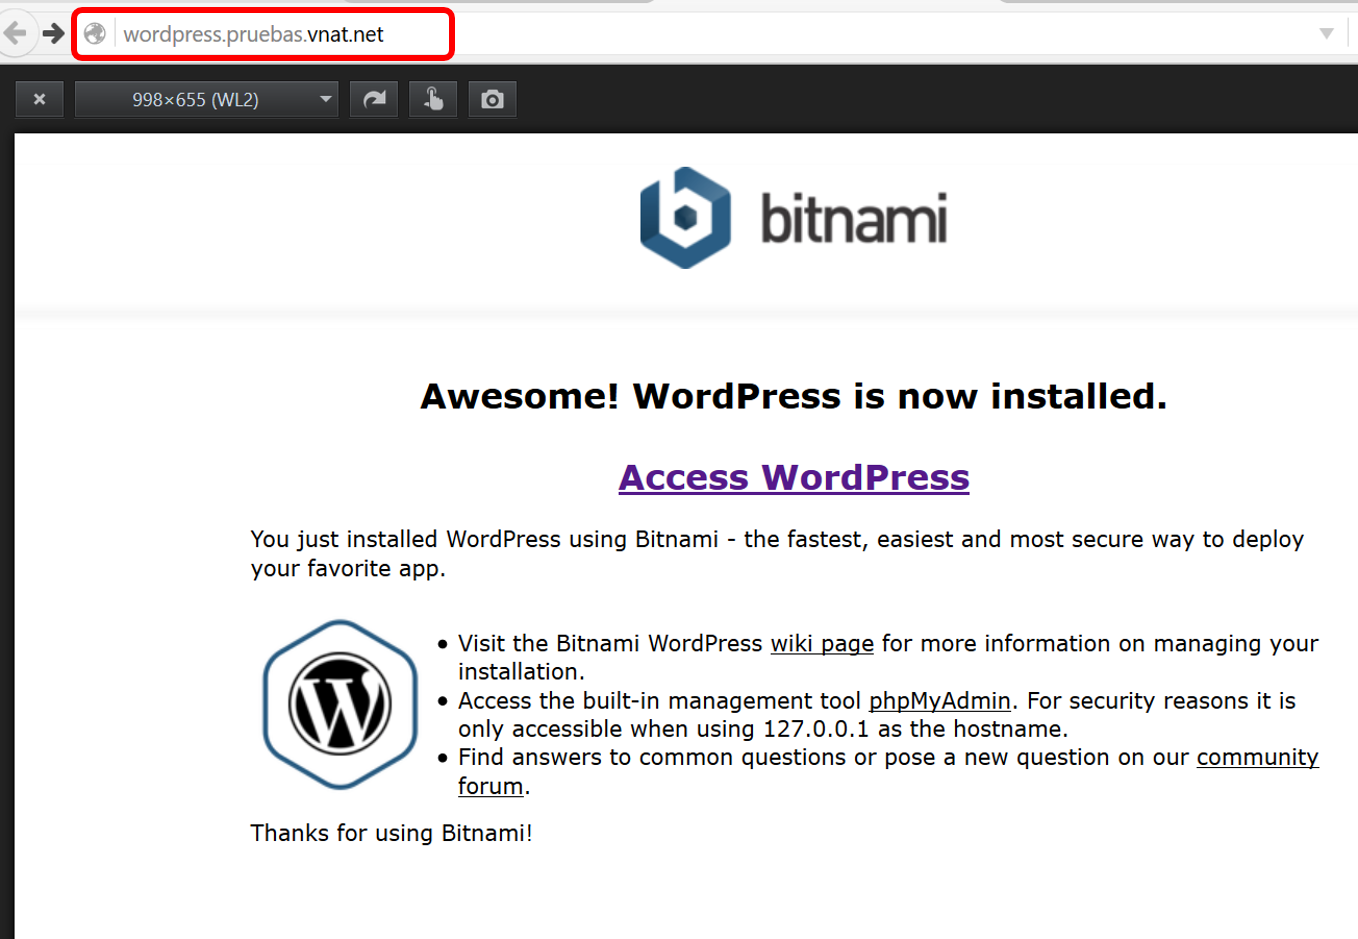1358x939 pixels.
Task: Click the Bitnami logo
Action: 794,218
